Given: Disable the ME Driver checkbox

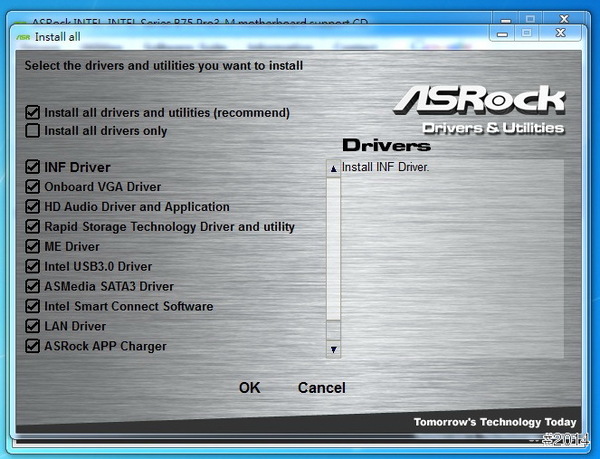Looking at the screenshot, I should pyautogui.click(x=34, y=247).
